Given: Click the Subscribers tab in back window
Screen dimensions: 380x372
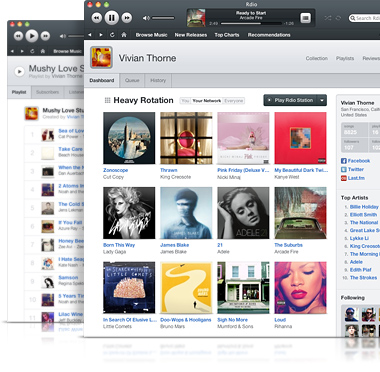Looking at the screenshot, I should pos(47,92).
